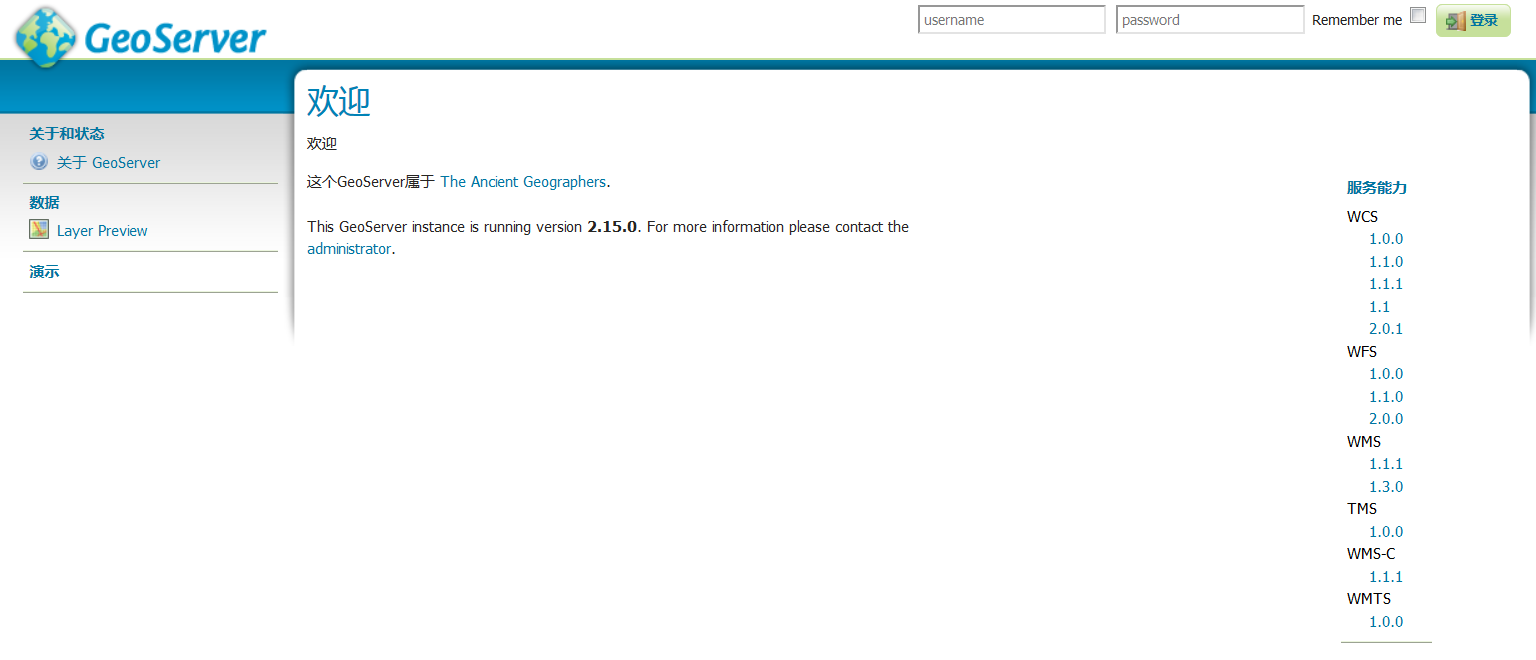This screenshot has height=660, width=1536.
Task: Click the WFS service label
Action: 1362,352
